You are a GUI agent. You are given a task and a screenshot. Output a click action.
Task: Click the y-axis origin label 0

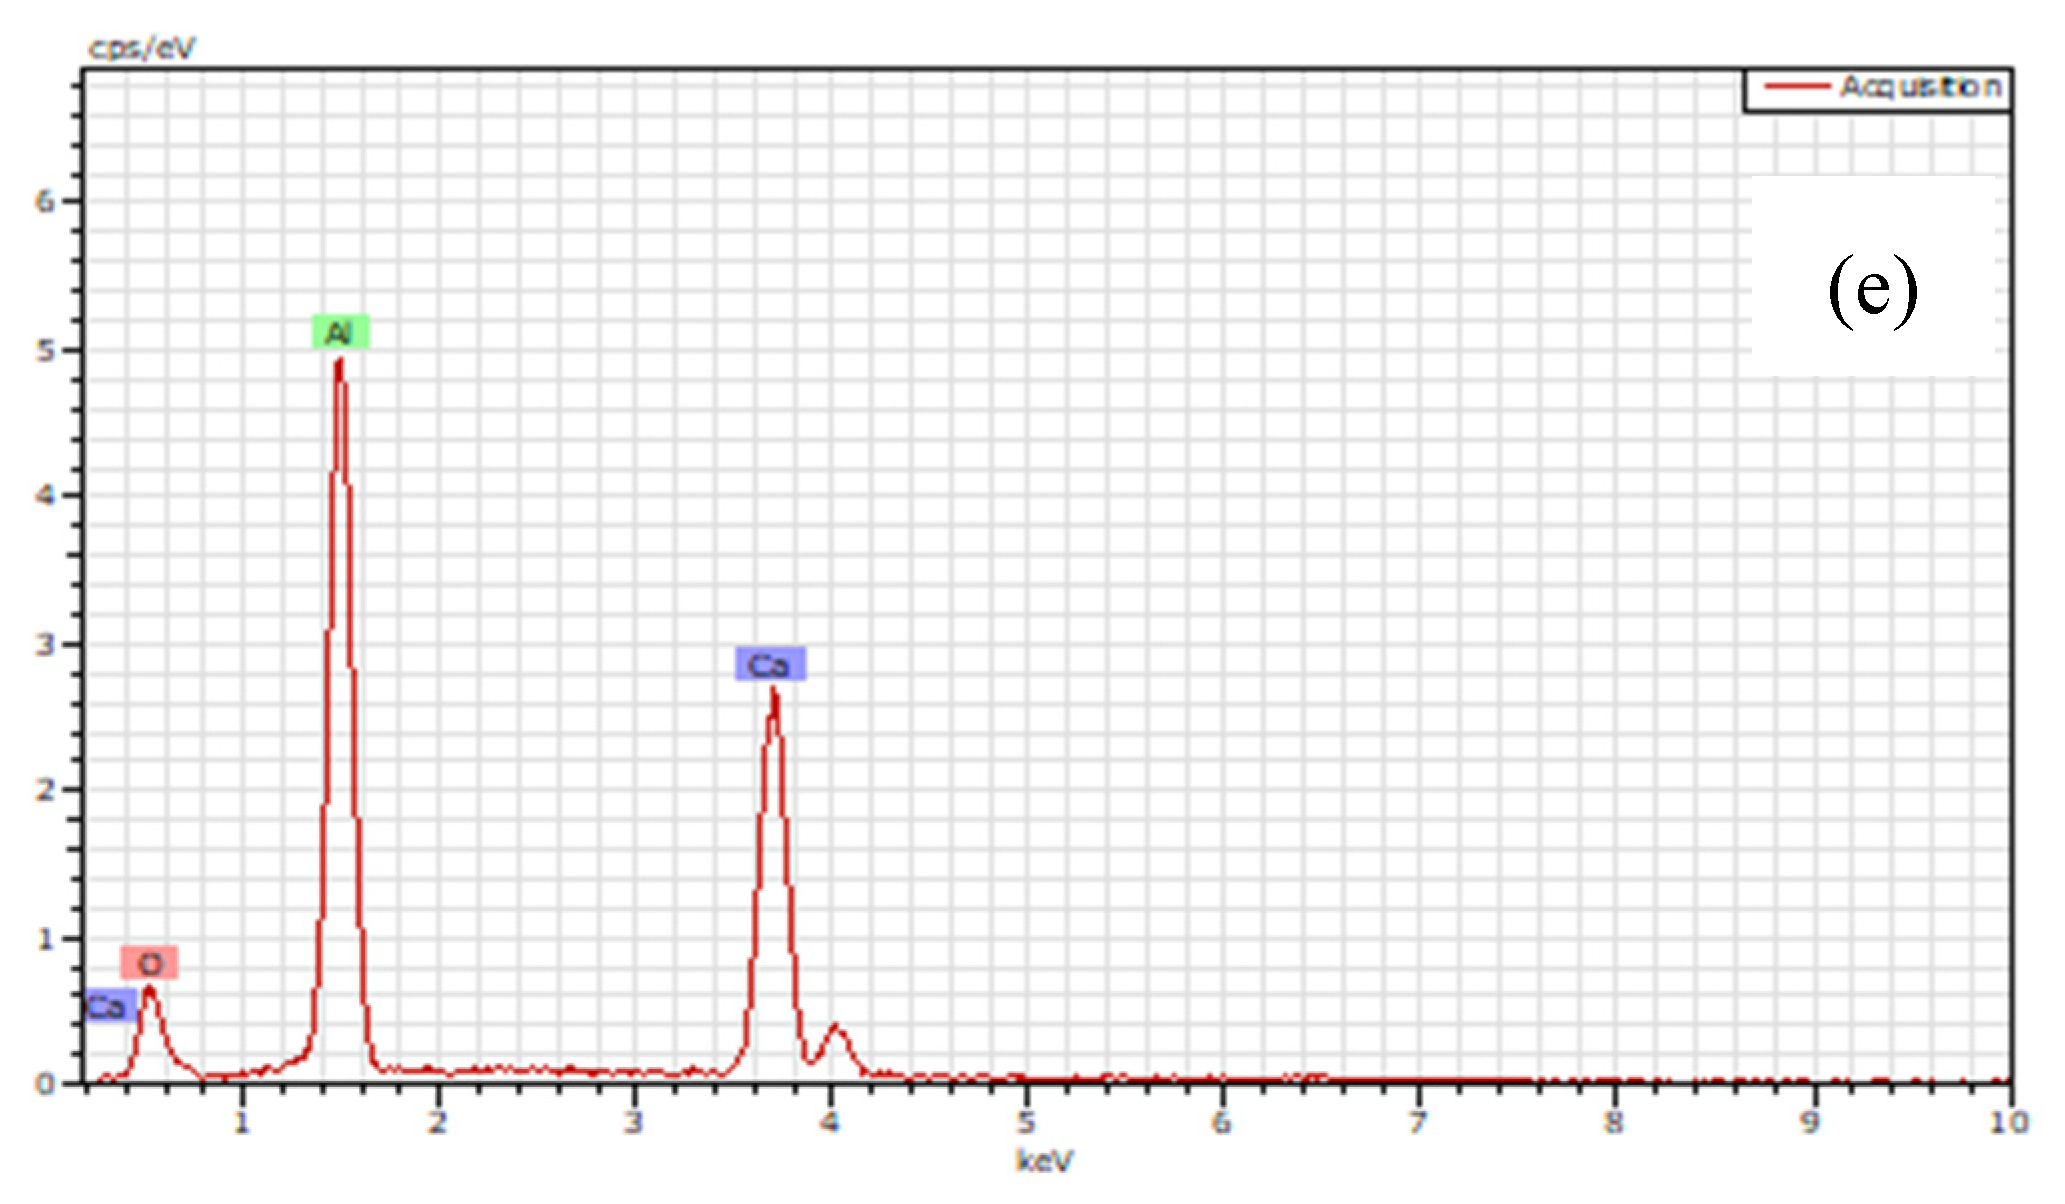[x=44, y=1084]
